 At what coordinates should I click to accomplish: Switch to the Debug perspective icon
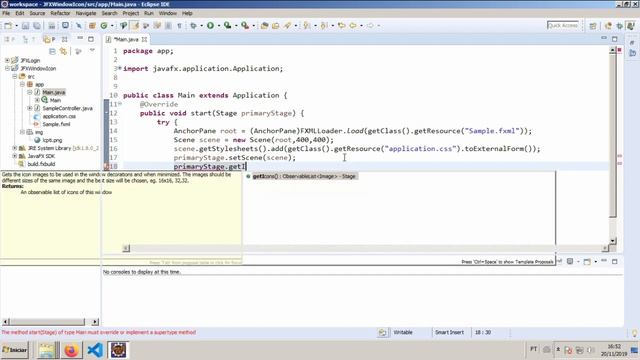coord(620,26)
